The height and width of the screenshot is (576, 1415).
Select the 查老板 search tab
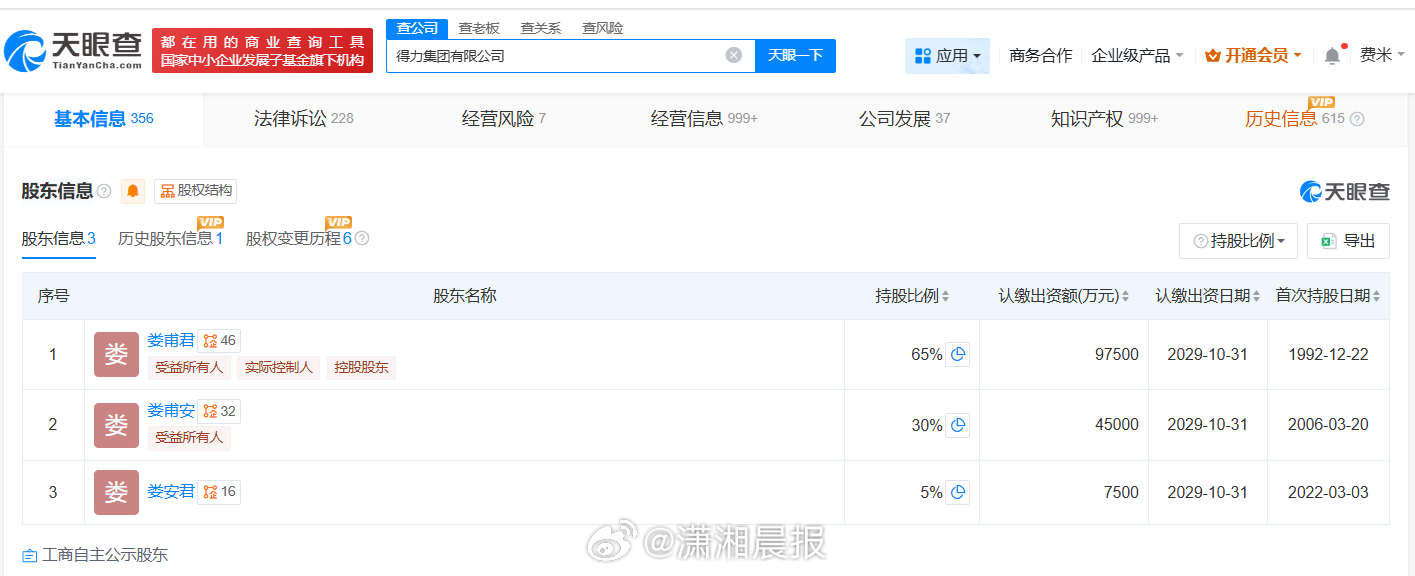coord(479,28)
